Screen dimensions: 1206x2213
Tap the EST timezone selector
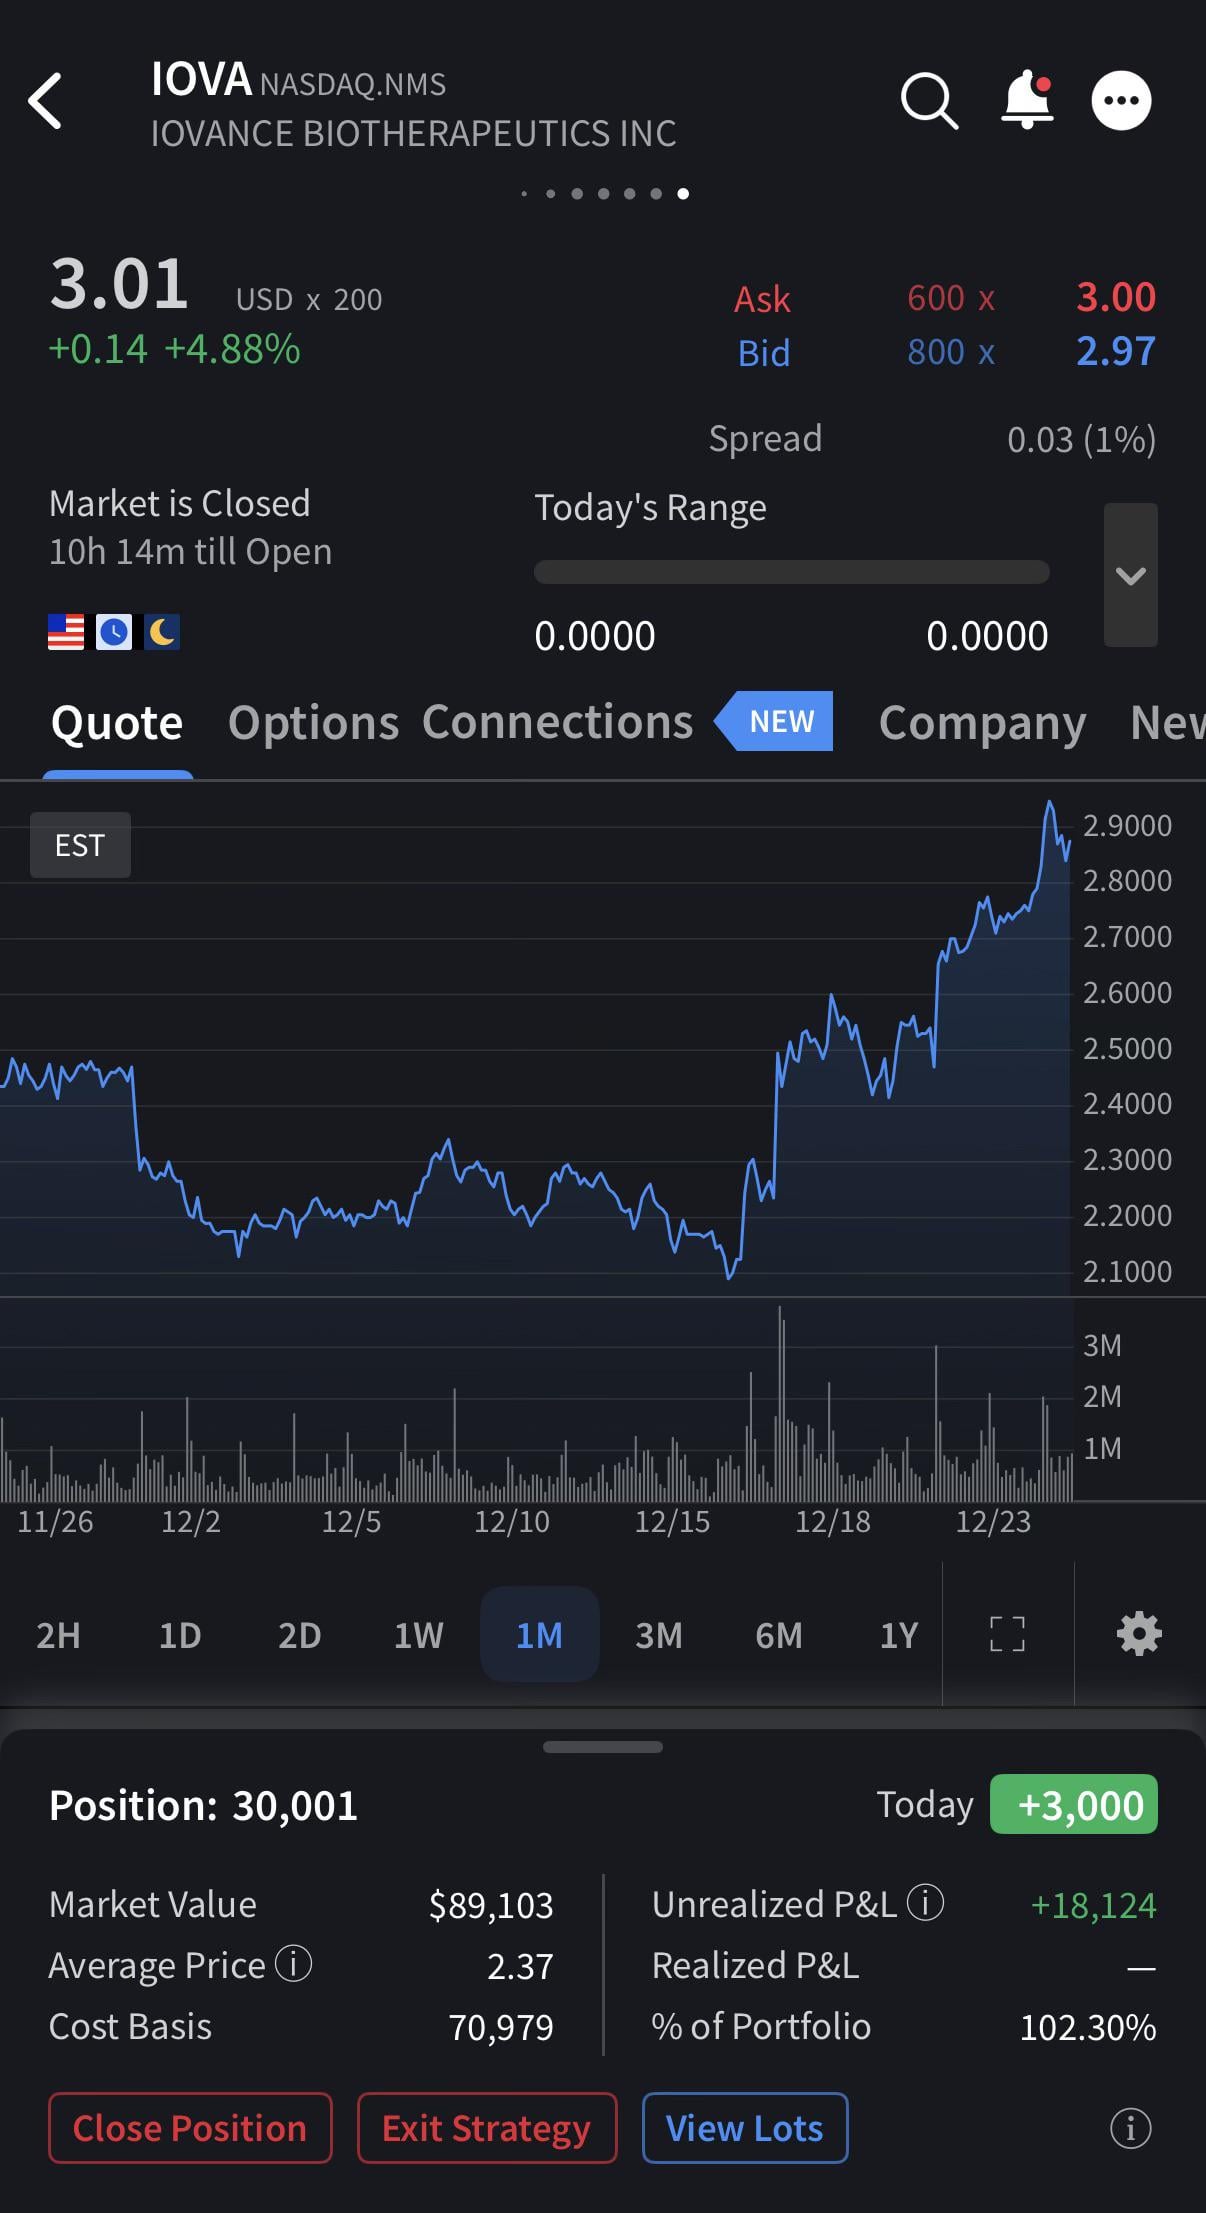pyautogui.click(x=80, y=846)
